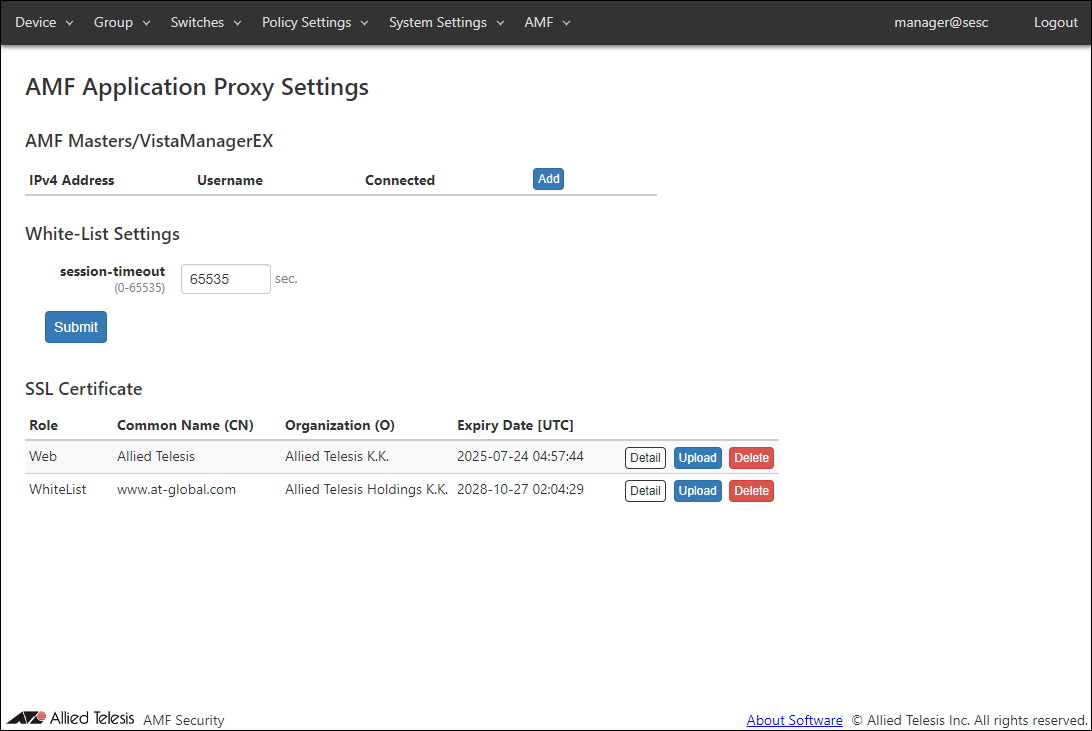Open the About Software link
1092x731 pixels.
click(x=794, y=720)
